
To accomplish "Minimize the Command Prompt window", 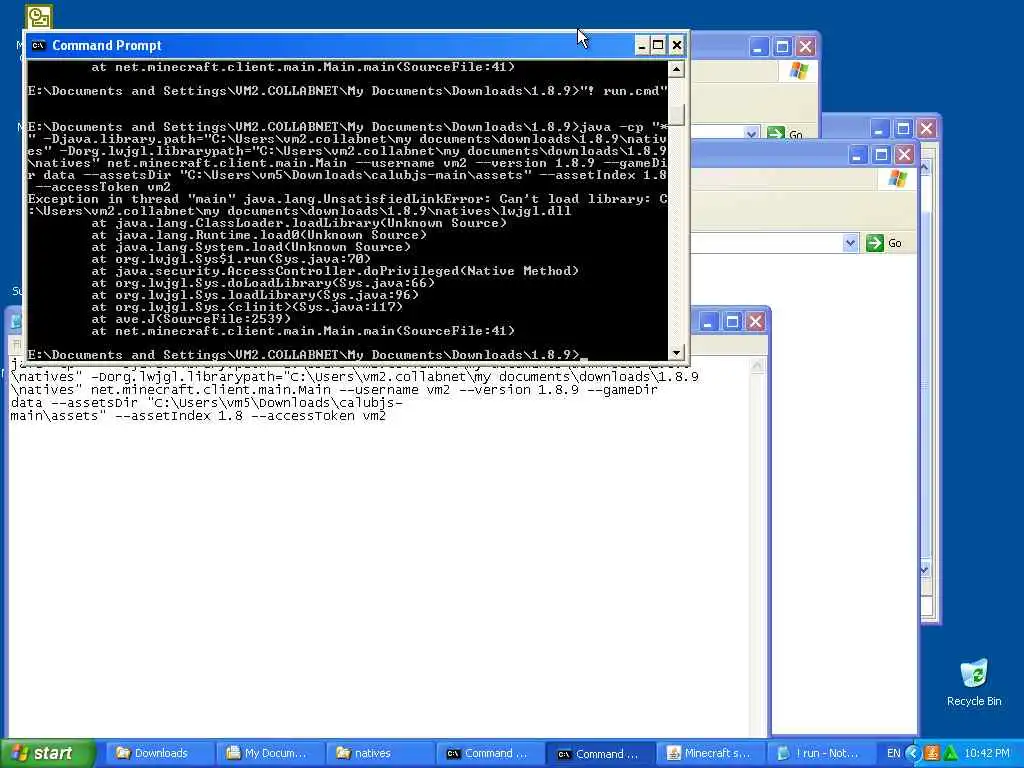I will point(642,46).
